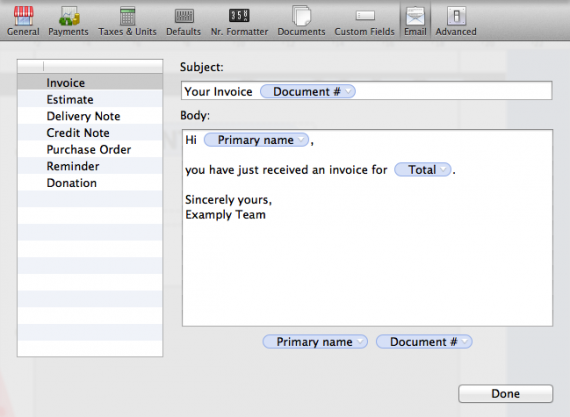Open the Advanced switch icon
The width and height of the screenshot is (570, 417).
(456, 16)
